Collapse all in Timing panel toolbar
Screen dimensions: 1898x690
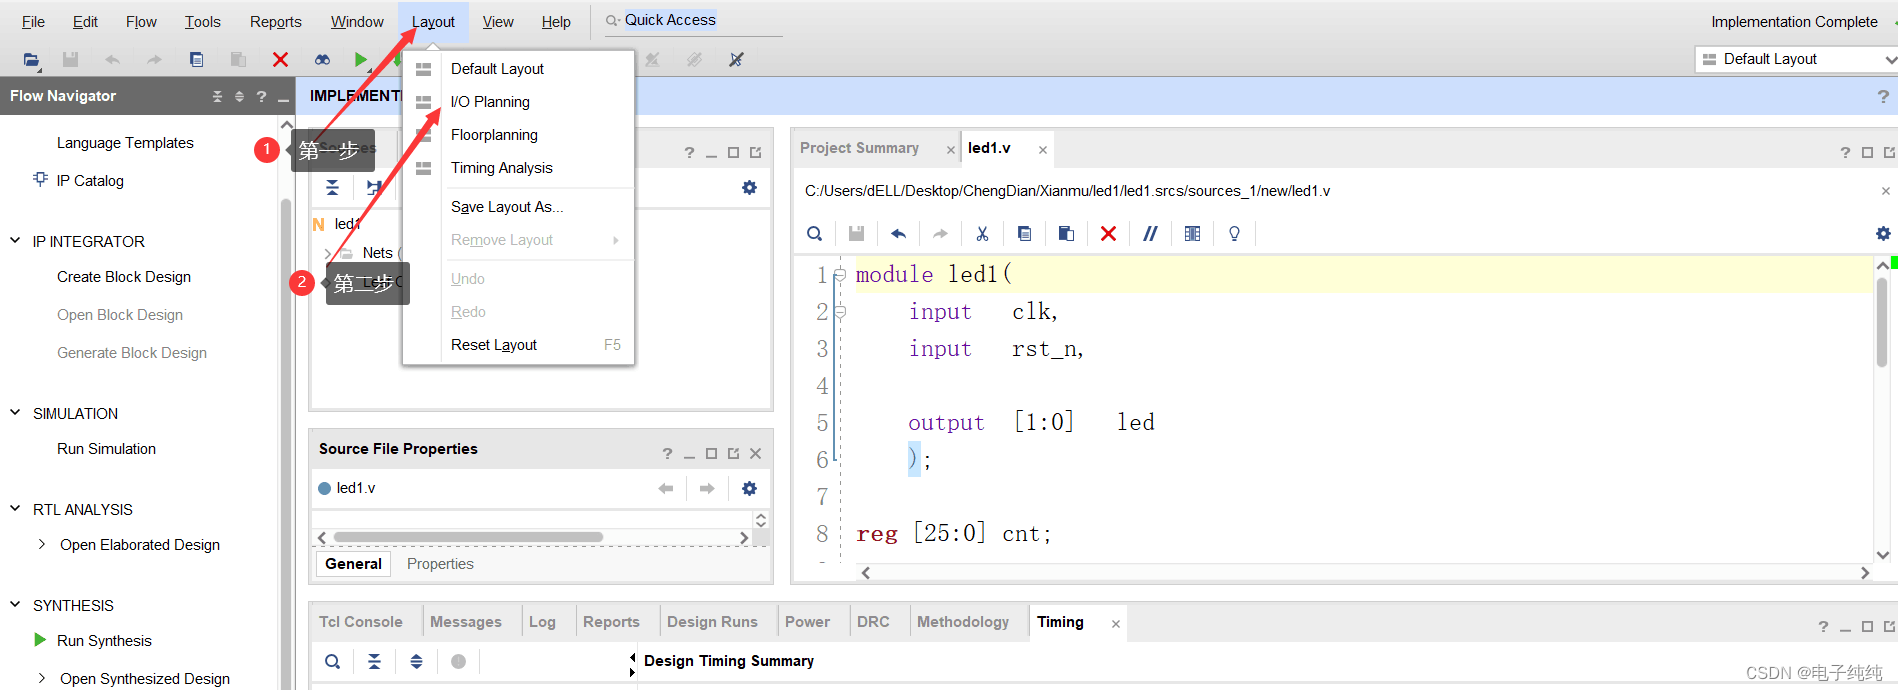tap(374, 661)
